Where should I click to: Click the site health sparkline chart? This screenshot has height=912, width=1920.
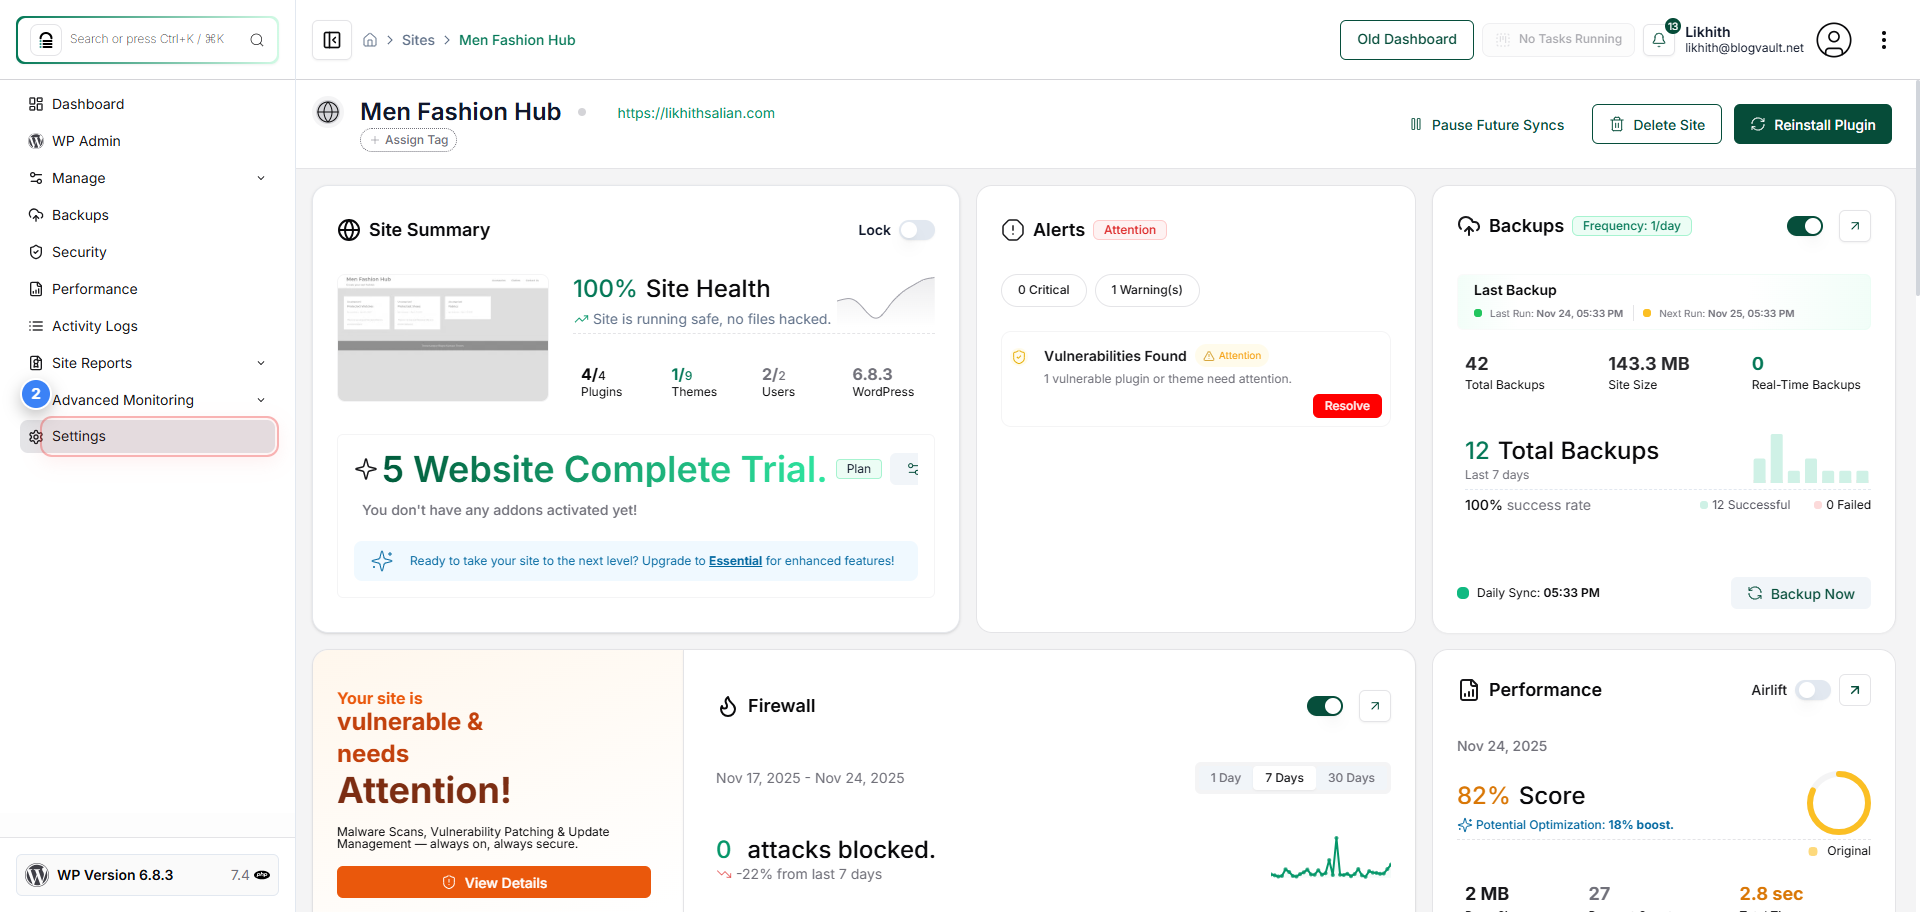[886, 298]
